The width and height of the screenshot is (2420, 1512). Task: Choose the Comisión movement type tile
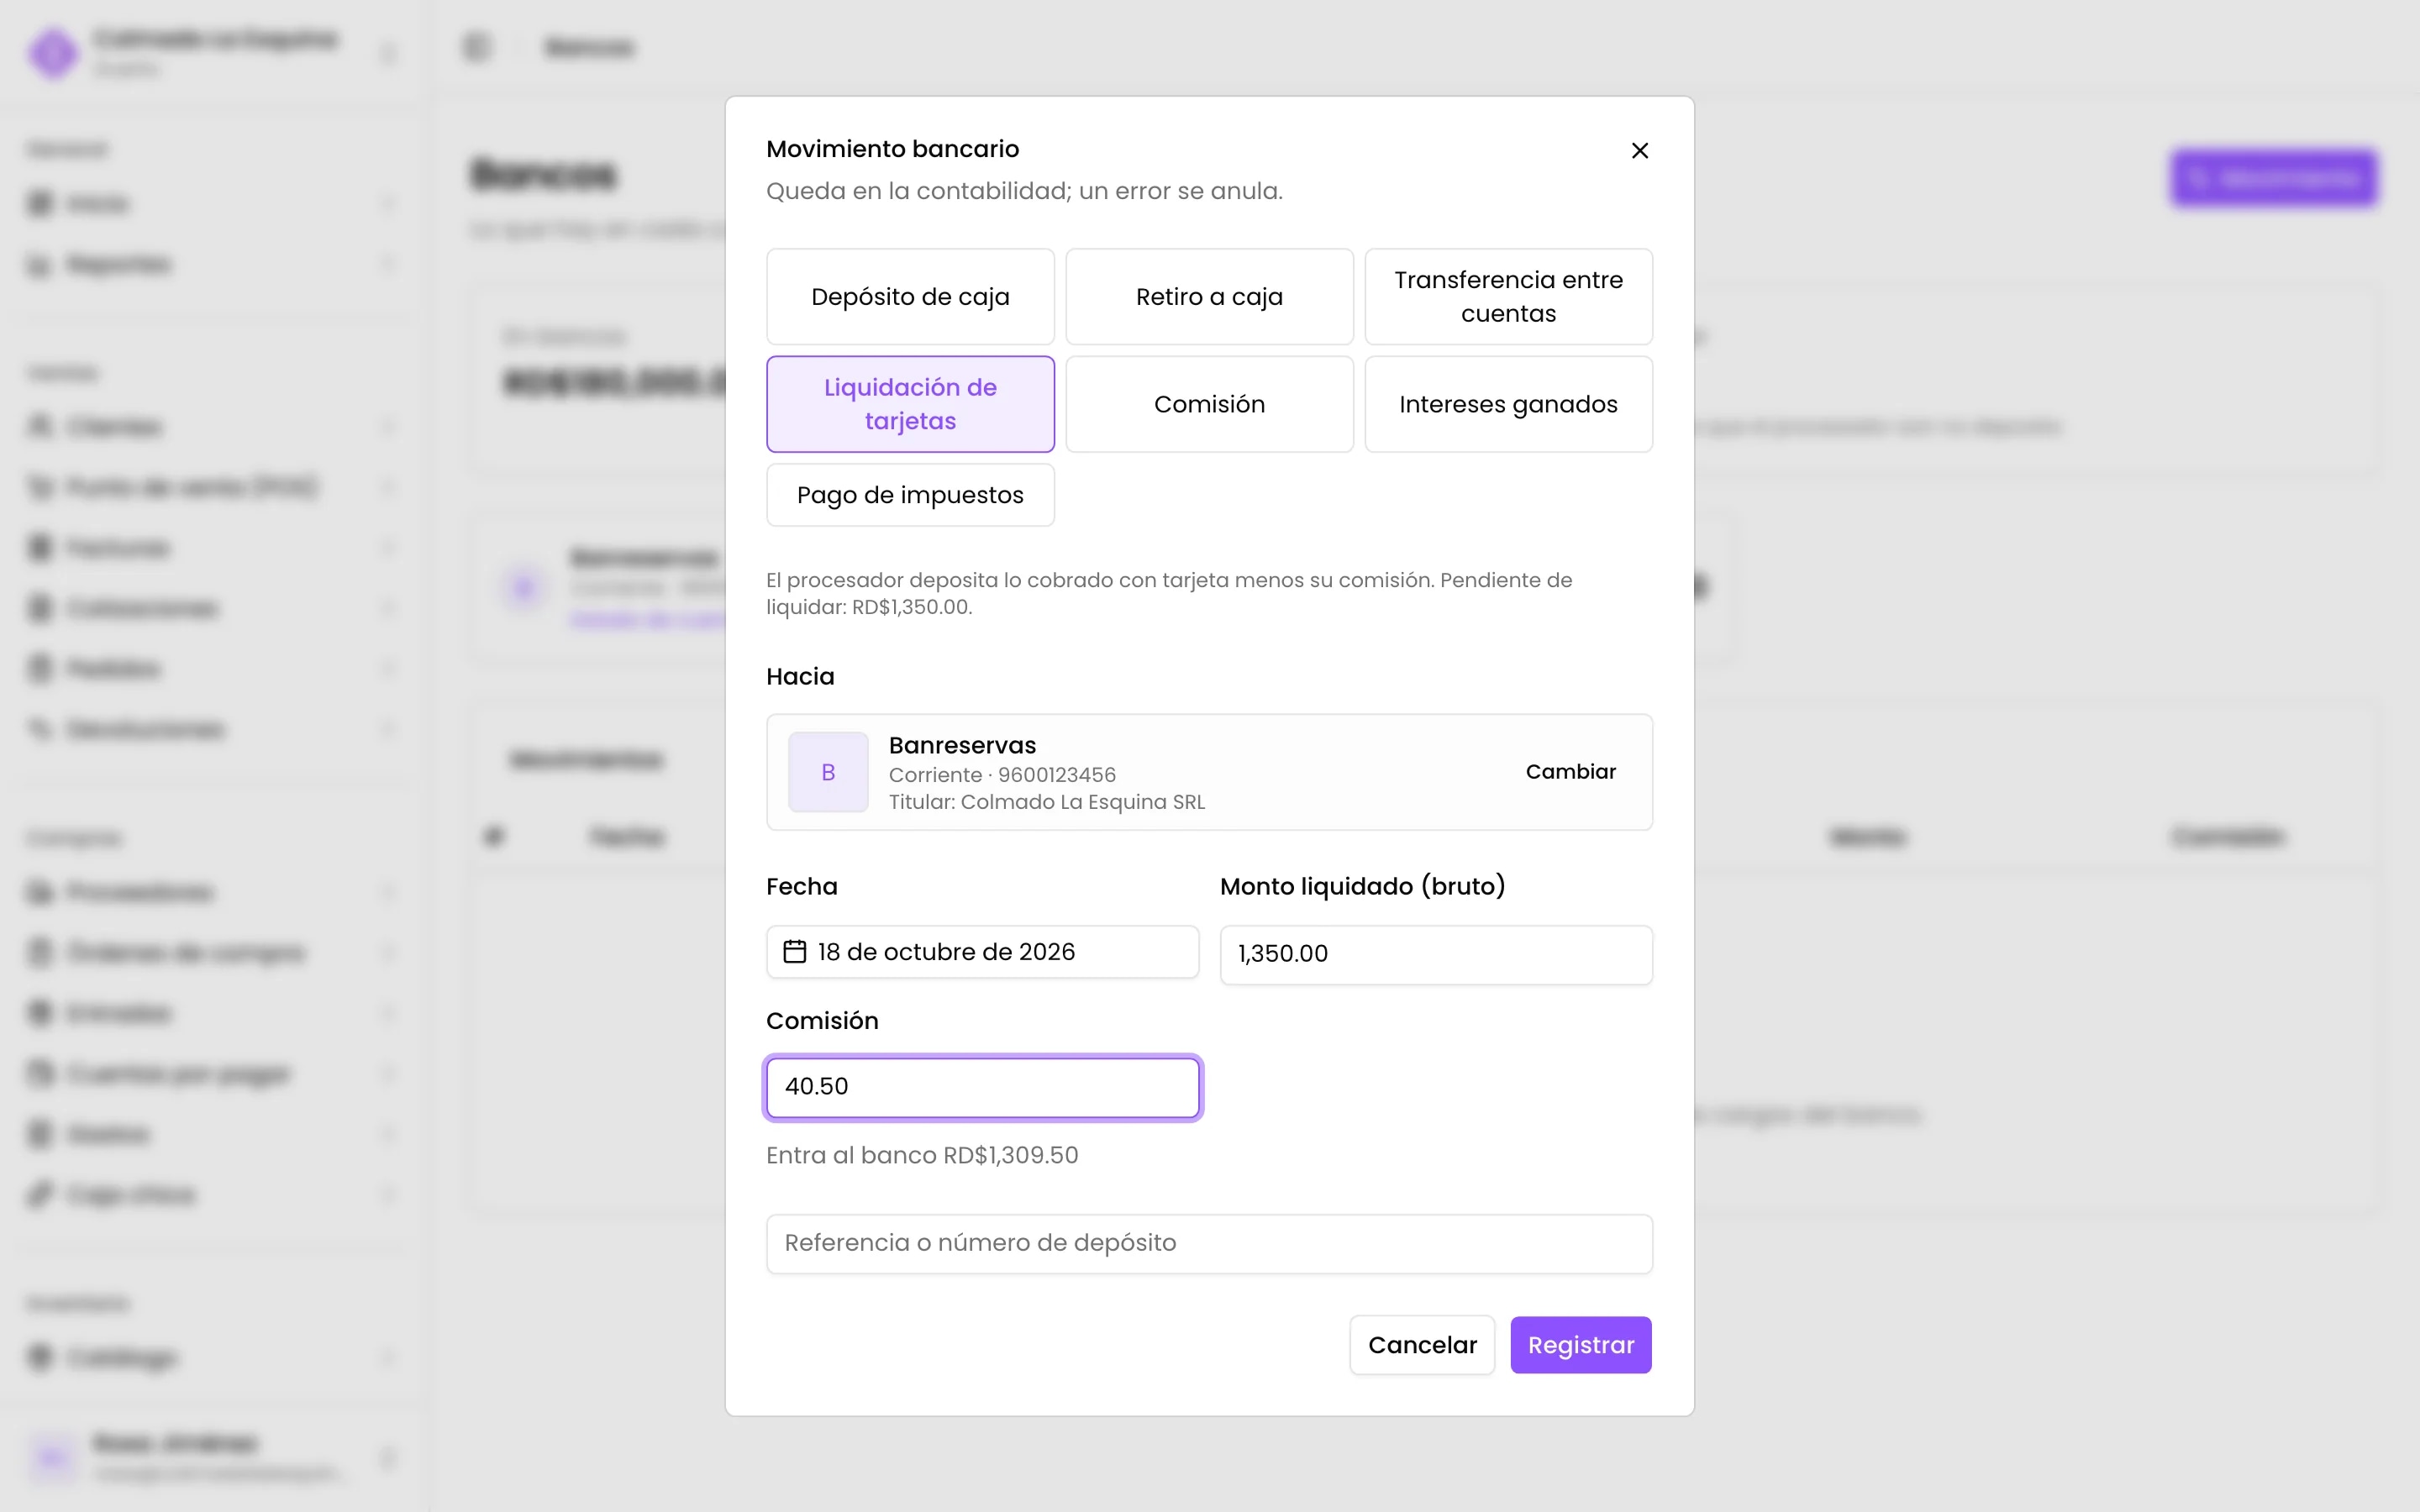point(1209,404)
